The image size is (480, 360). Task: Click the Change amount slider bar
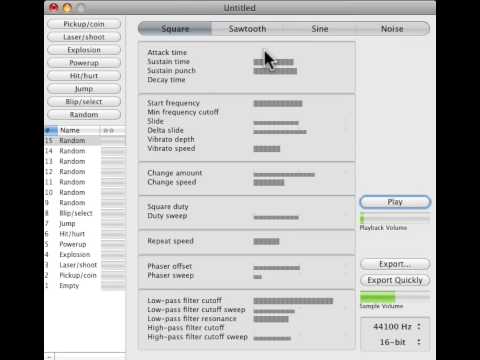284,174
